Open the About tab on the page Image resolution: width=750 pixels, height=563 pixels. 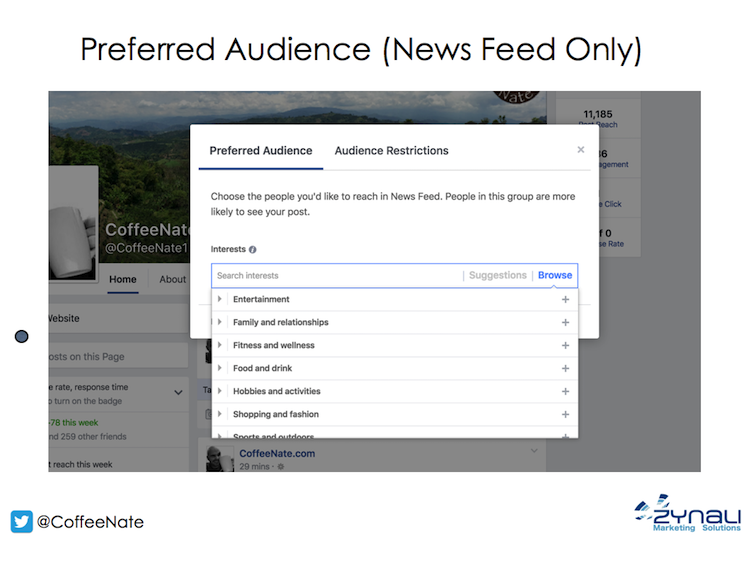coord(172,279)
